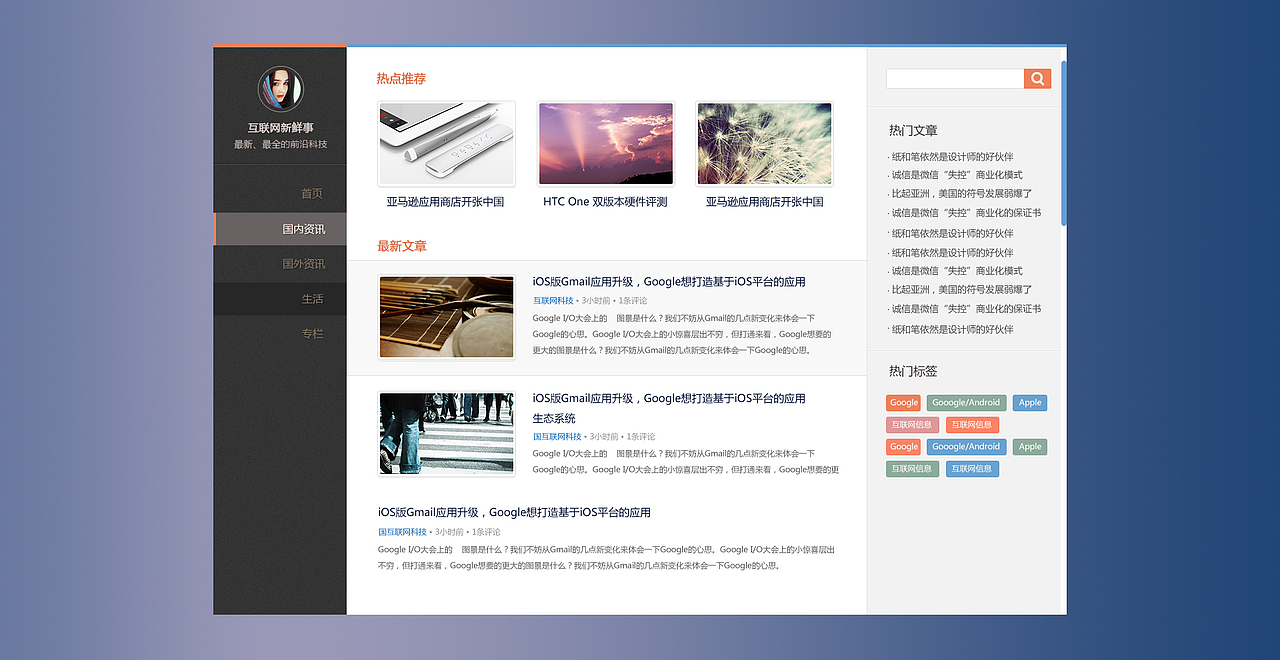Click the Google tag left of green Gooogle/Android

point(903,403)
